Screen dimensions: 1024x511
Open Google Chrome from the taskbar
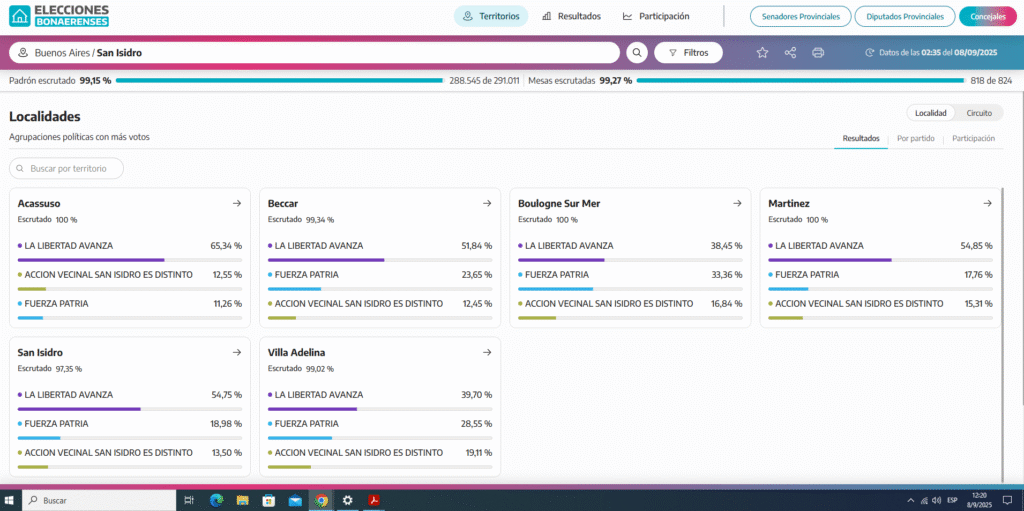pyautogui.click(x=321, y=500)
